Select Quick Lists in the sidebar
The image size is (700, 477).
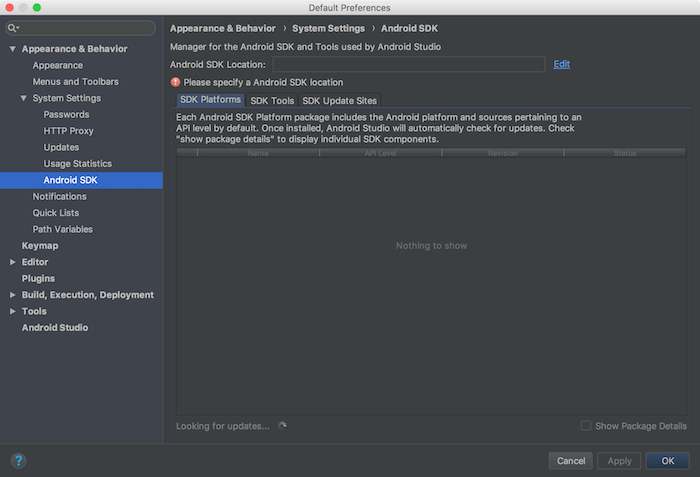point(56,213)
